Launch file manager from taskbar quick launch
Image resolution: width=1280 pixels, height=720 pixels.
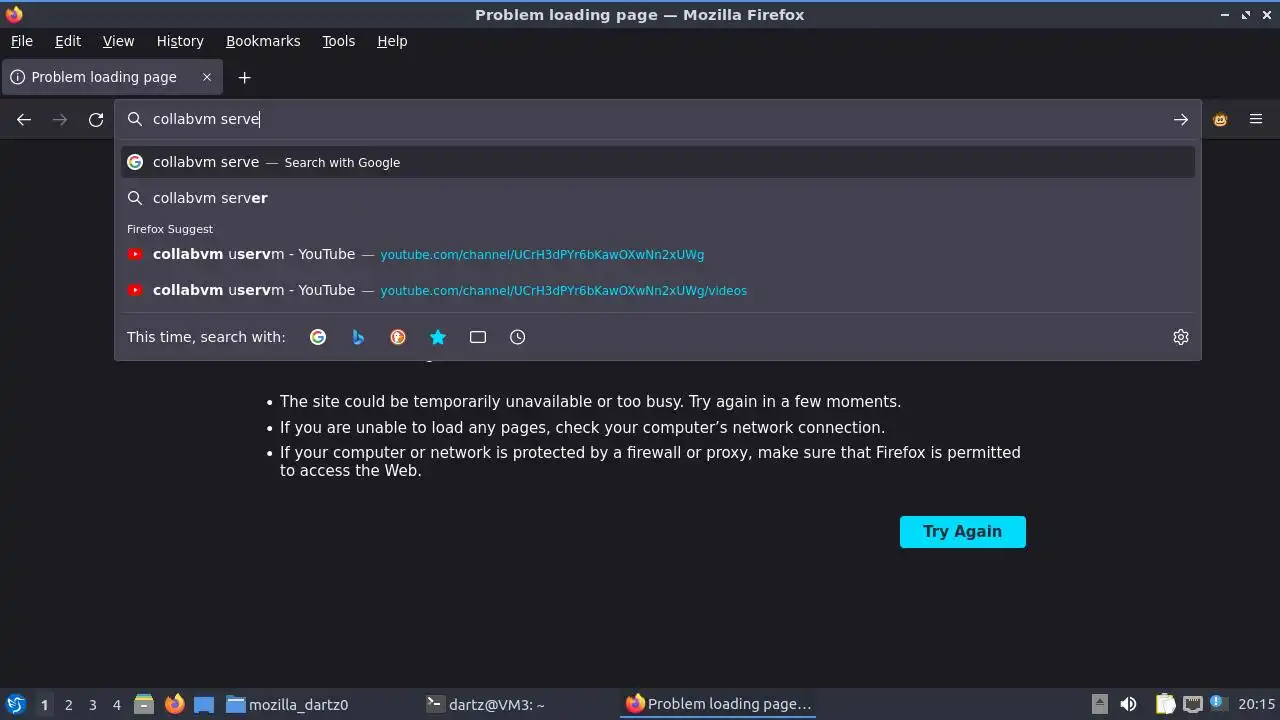click(144, 704)
